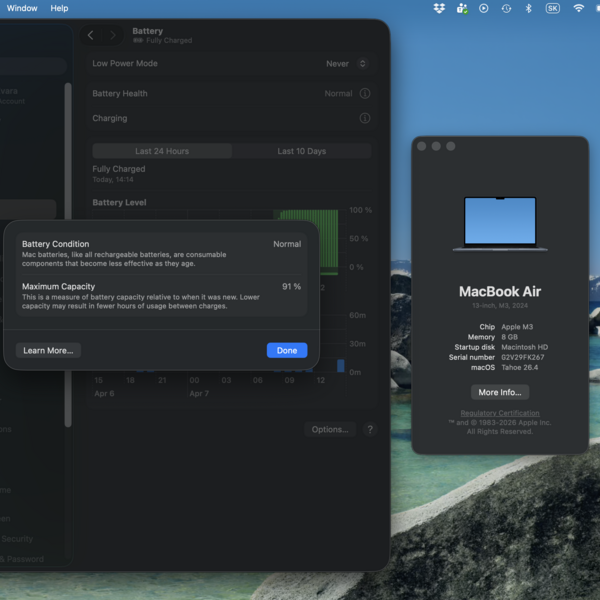Screen dimensions: 600x600
Task: Click the Charging info icon
Action: point(365,118)
